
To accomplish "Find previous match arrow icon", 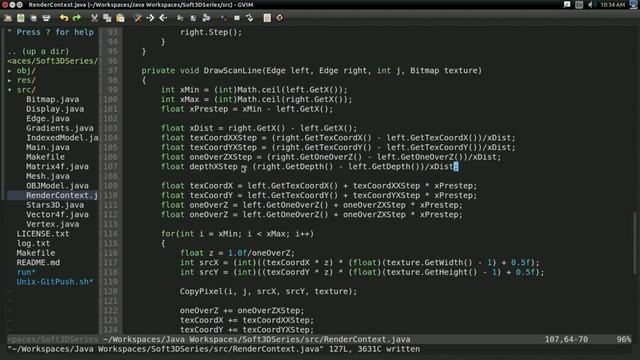I will [x=163, y=18].
